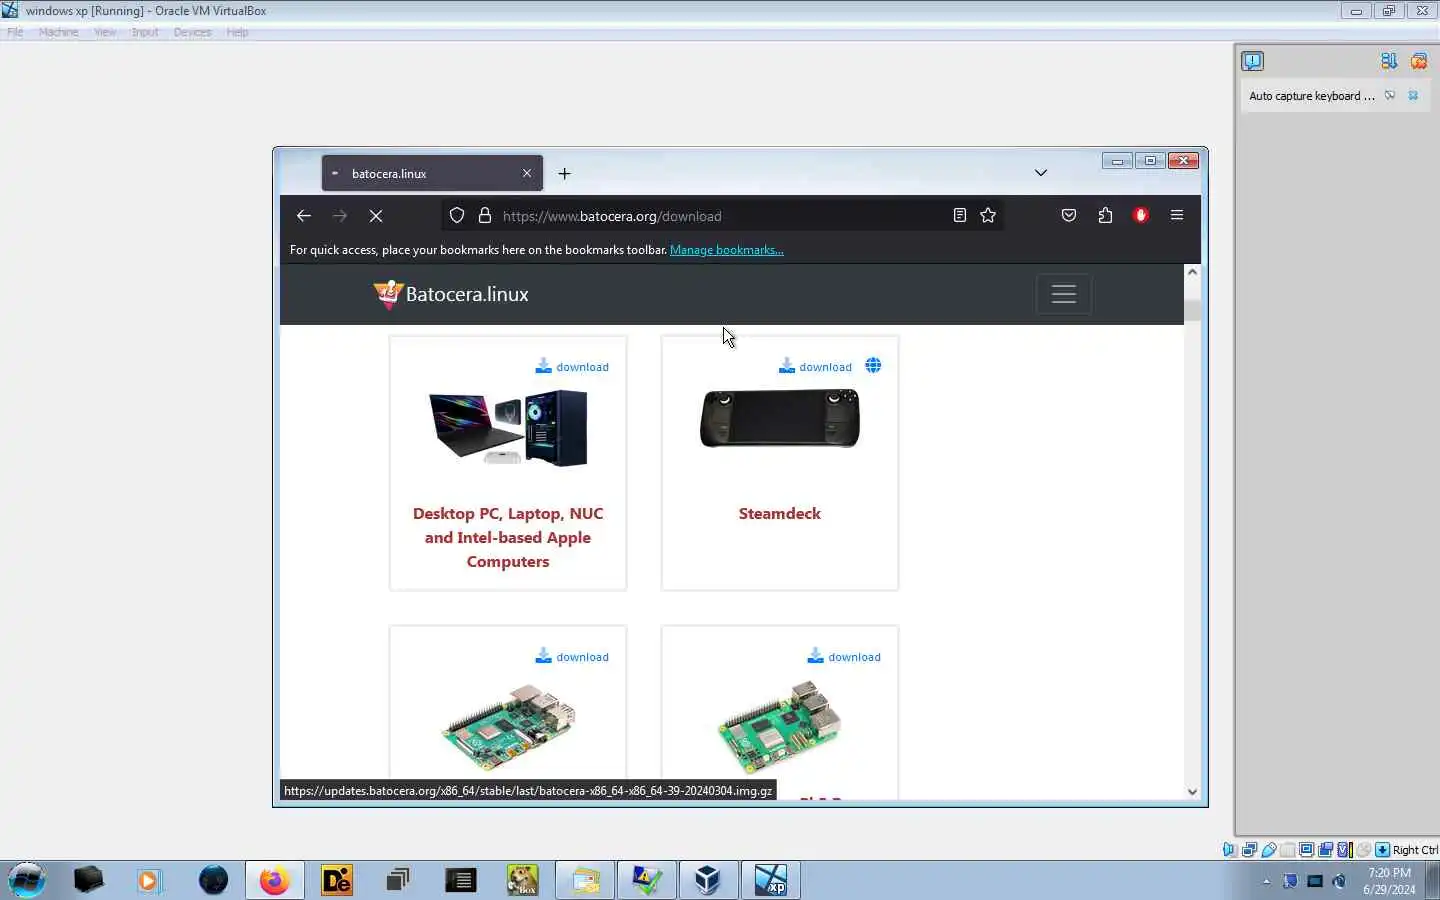Open the Save to Pocket icon
1440x900 pixels.
1069,215
